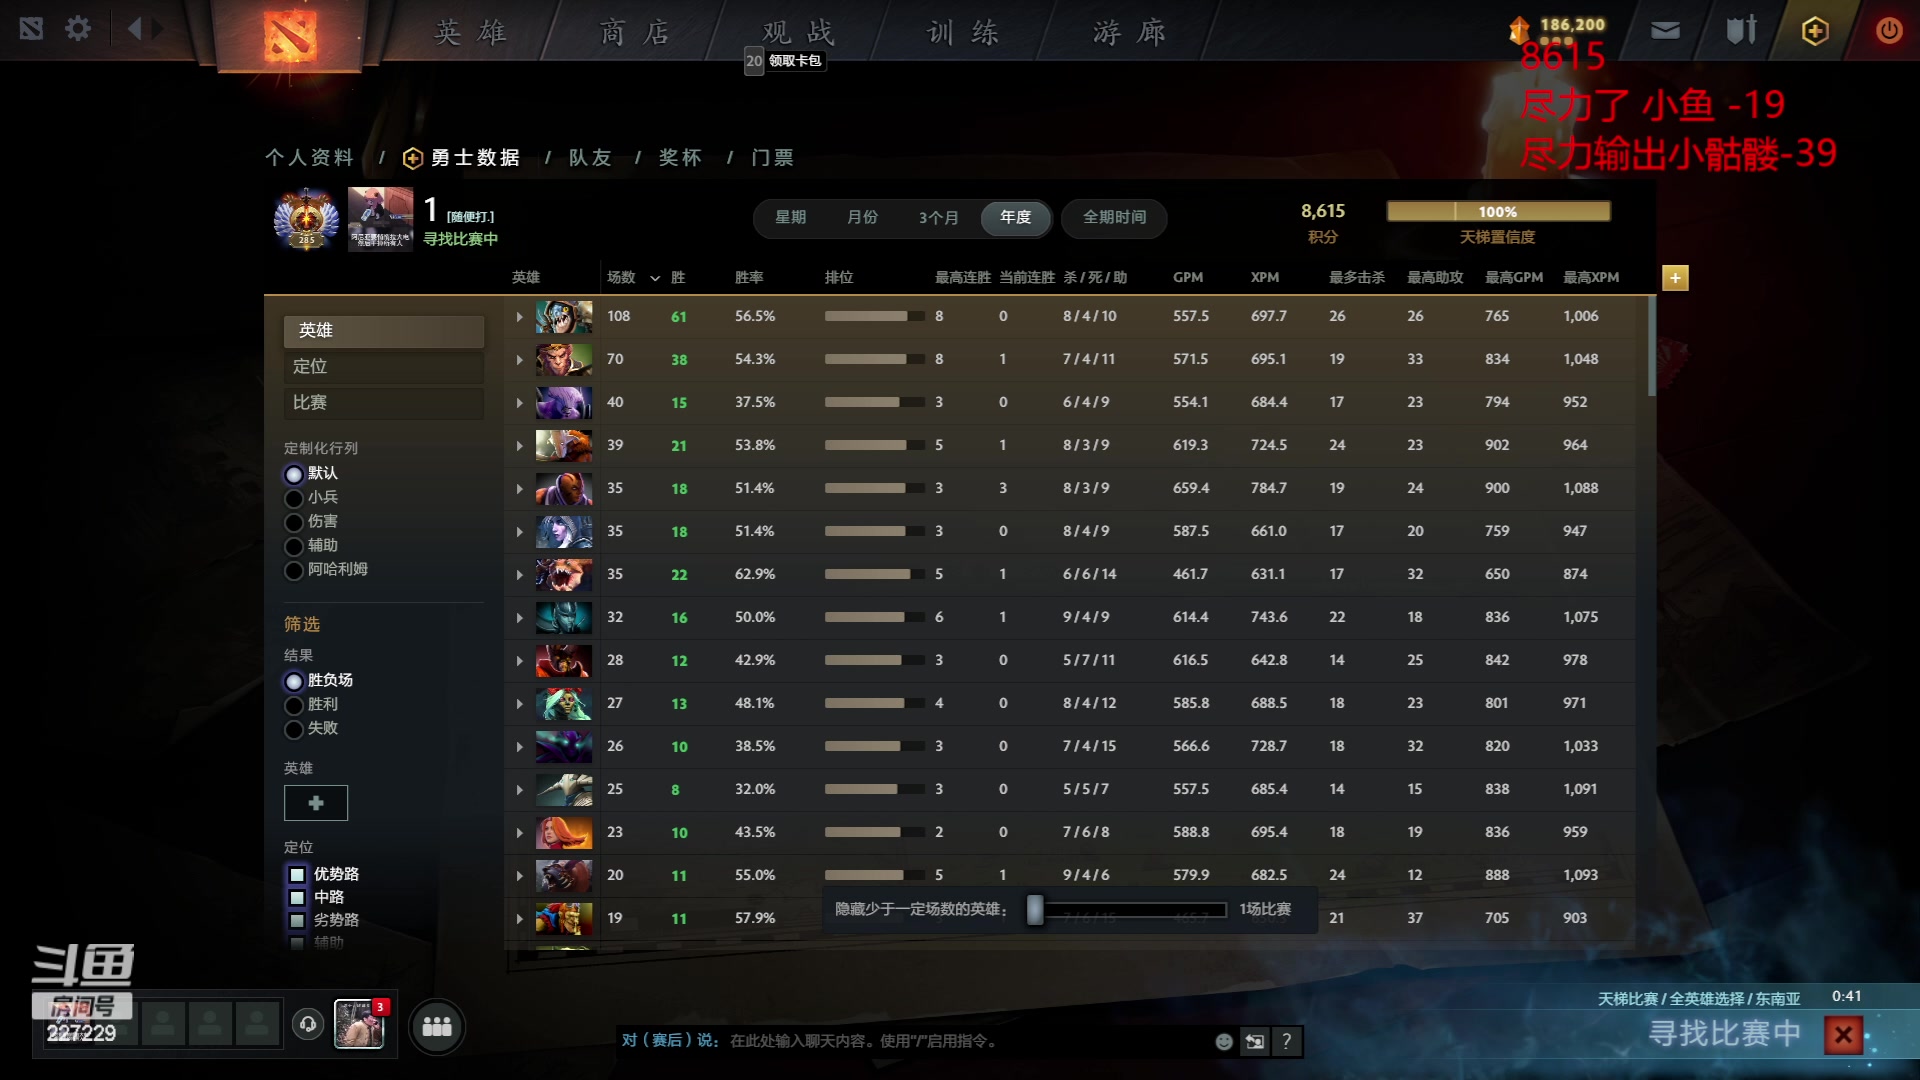Click hero portrait in 108 games row
This screenshot has width=1920, height=1080.
click(x=564, y=317)
